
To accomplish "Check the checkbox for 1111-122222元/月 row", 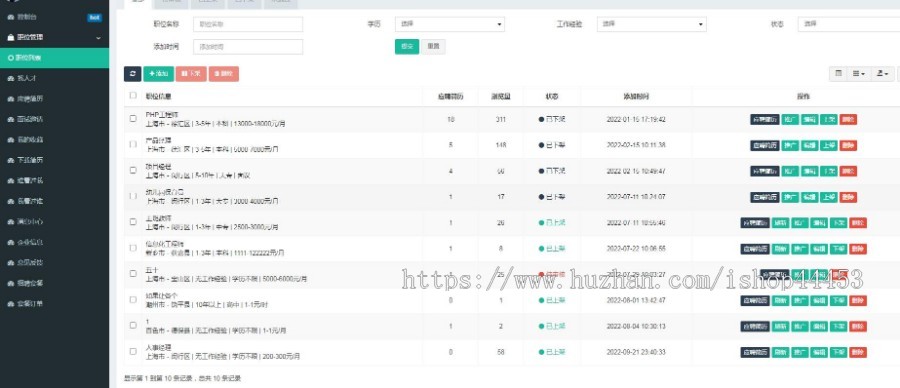I will [x=133, y=248].
